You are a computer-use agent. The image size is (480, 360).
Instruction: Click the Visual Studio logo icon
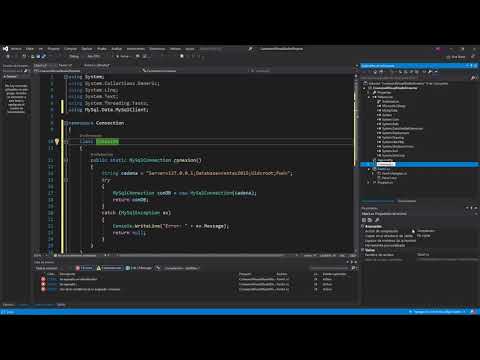5,49
